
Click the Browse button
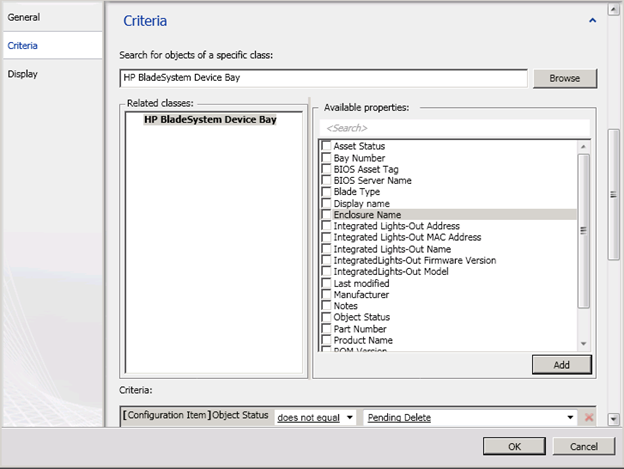(x=564, y=78)
